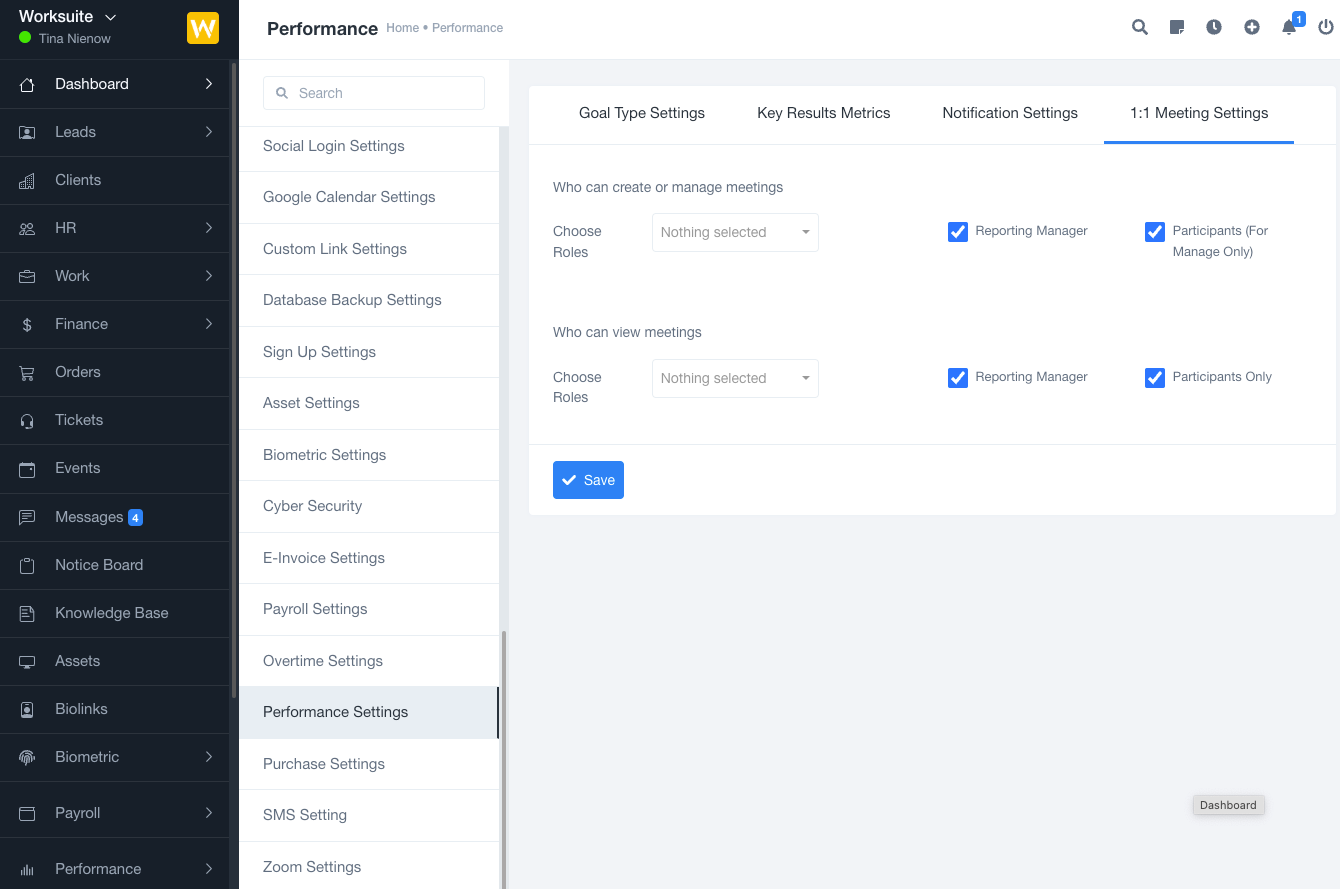Click the power logout icon
Viewport: 1340px width, 889px height.
(1325, 27)
